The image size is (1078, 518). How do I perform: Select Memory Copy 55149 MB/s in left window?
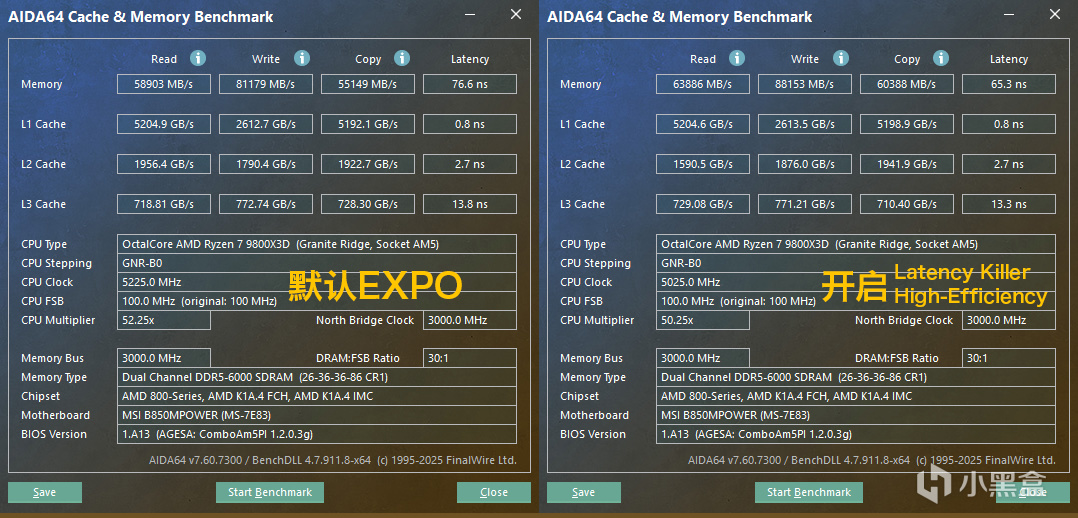(x=368, y=84)
